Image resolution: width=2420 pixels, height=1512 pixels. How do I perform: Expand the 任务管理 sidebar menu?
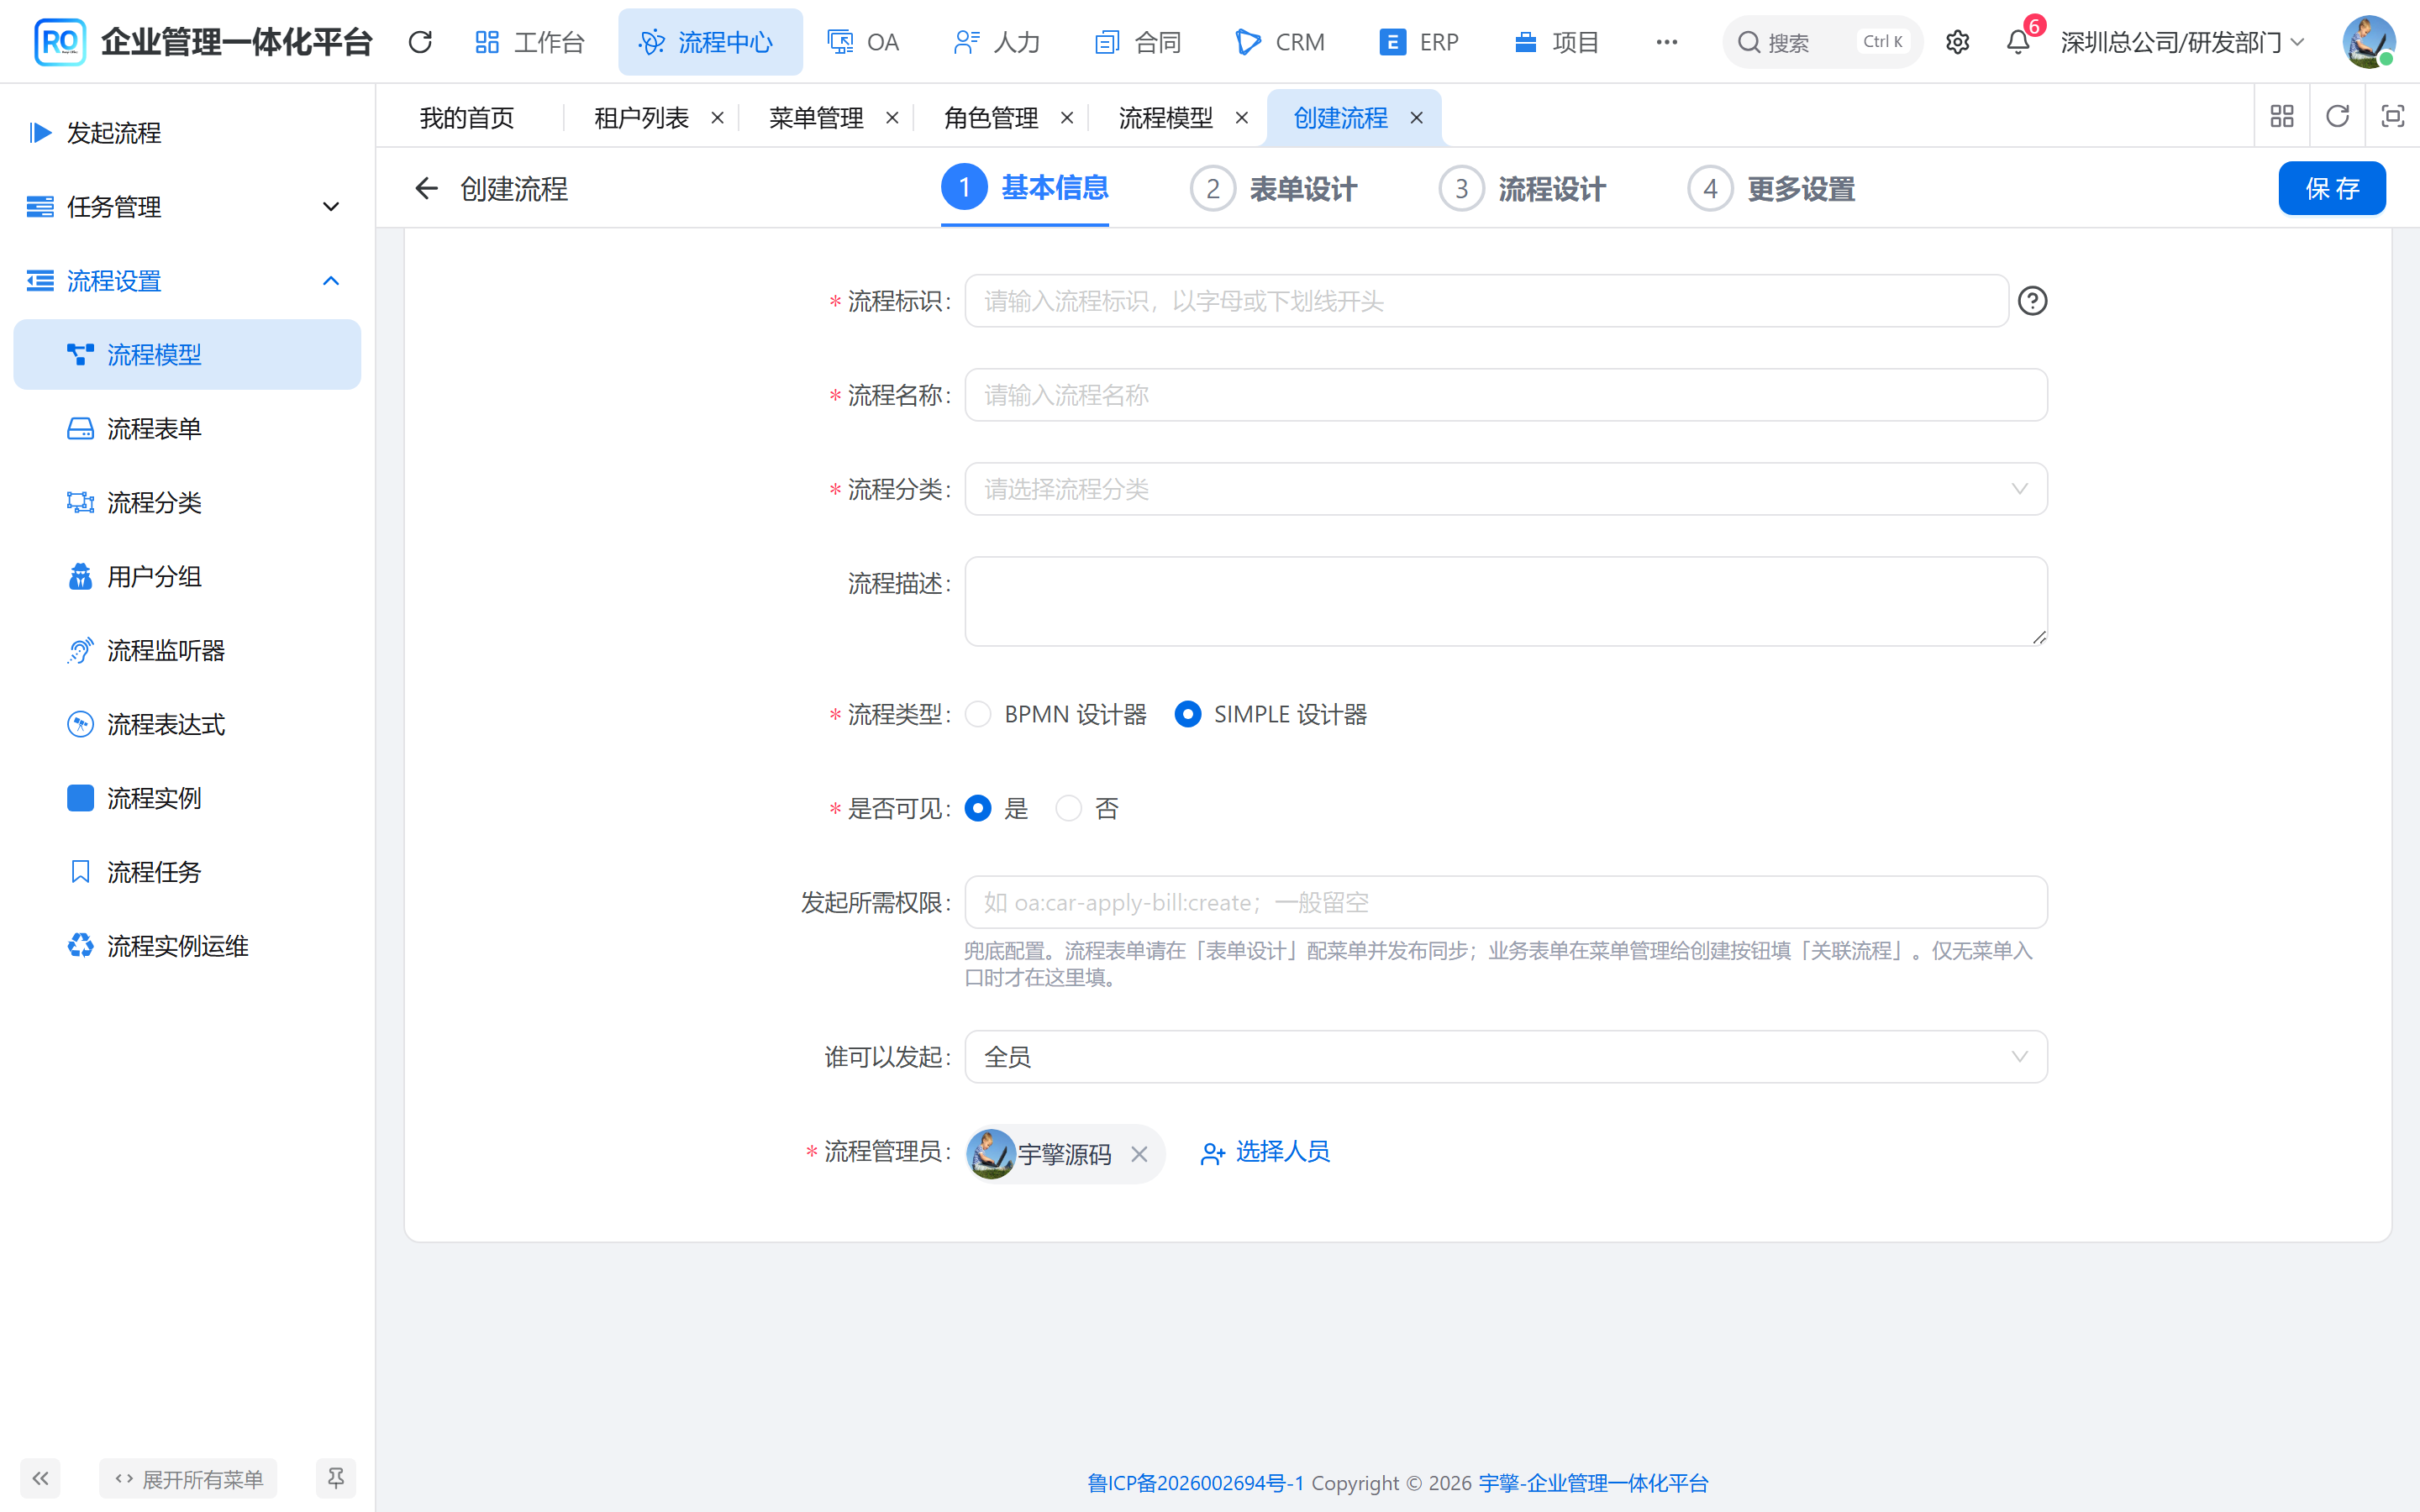coord(187,207)
